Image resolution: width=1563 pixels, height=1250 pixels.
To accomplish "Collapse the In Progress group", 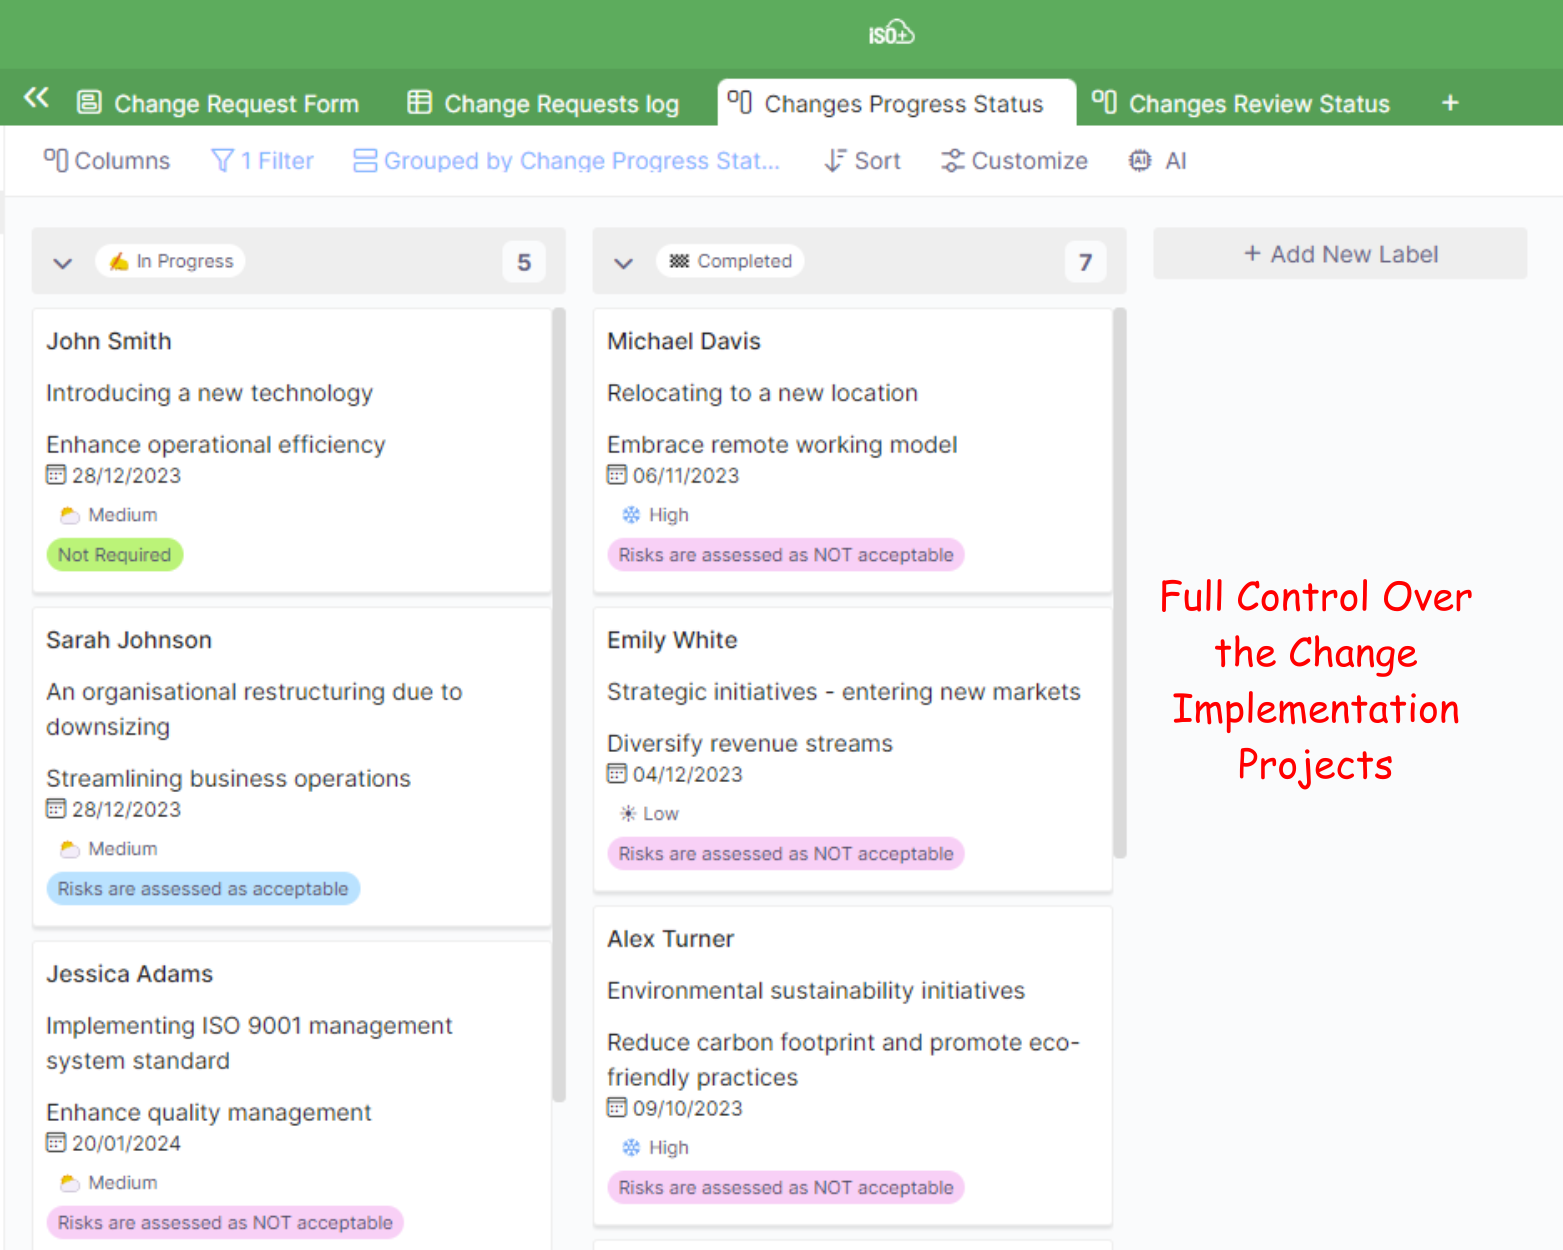I will pos(63,263).
